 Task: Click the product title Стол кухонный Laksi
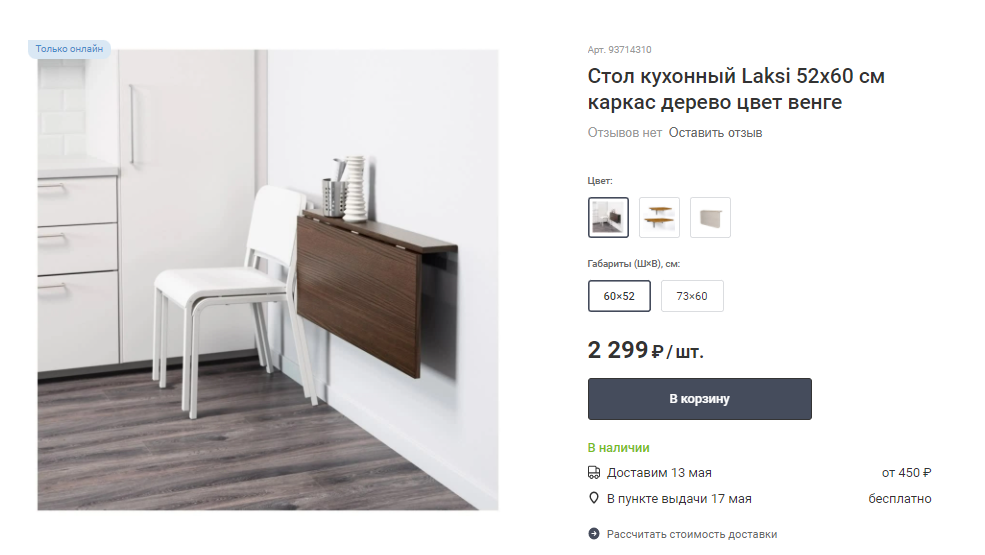pos(736,89)
